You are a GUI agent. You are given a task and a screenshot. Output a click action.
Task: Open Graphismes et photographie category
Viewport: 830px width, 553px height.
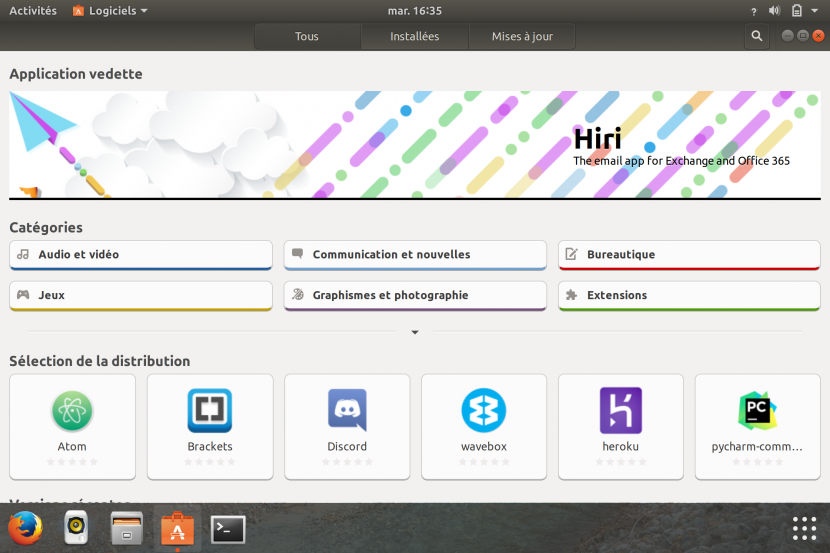(x=415, y=296)
